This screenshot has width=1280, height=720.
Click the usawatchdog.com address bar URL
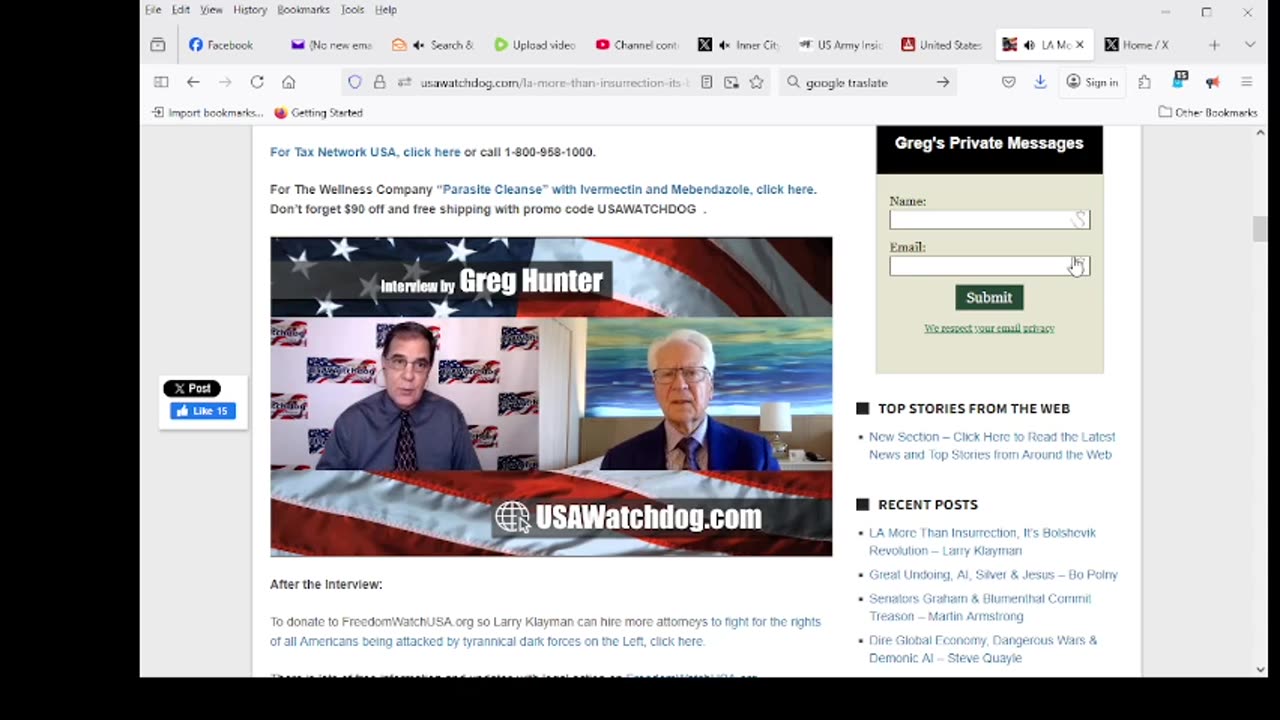(555, 83)
